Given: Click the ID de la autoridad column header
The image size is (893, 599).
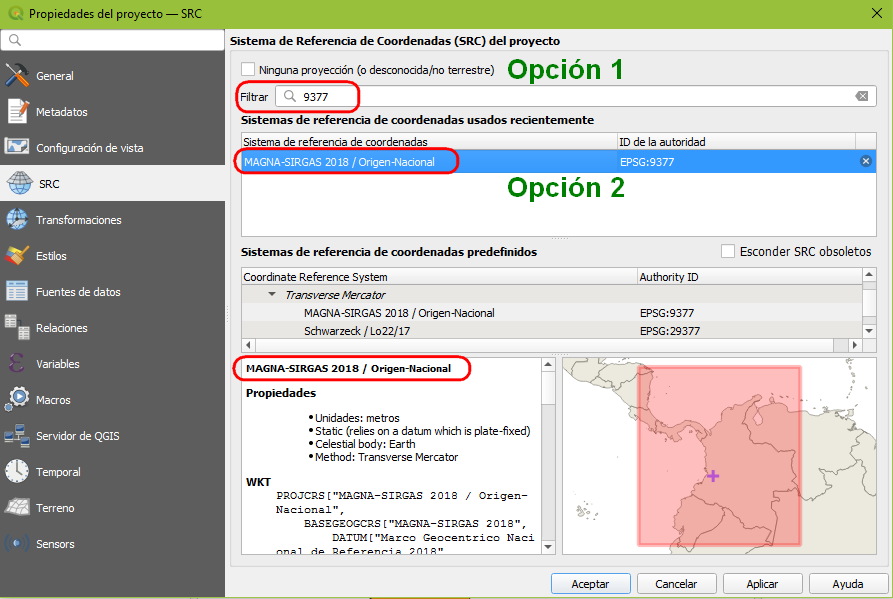Looking at the screenshot, I should pos(736,142).
